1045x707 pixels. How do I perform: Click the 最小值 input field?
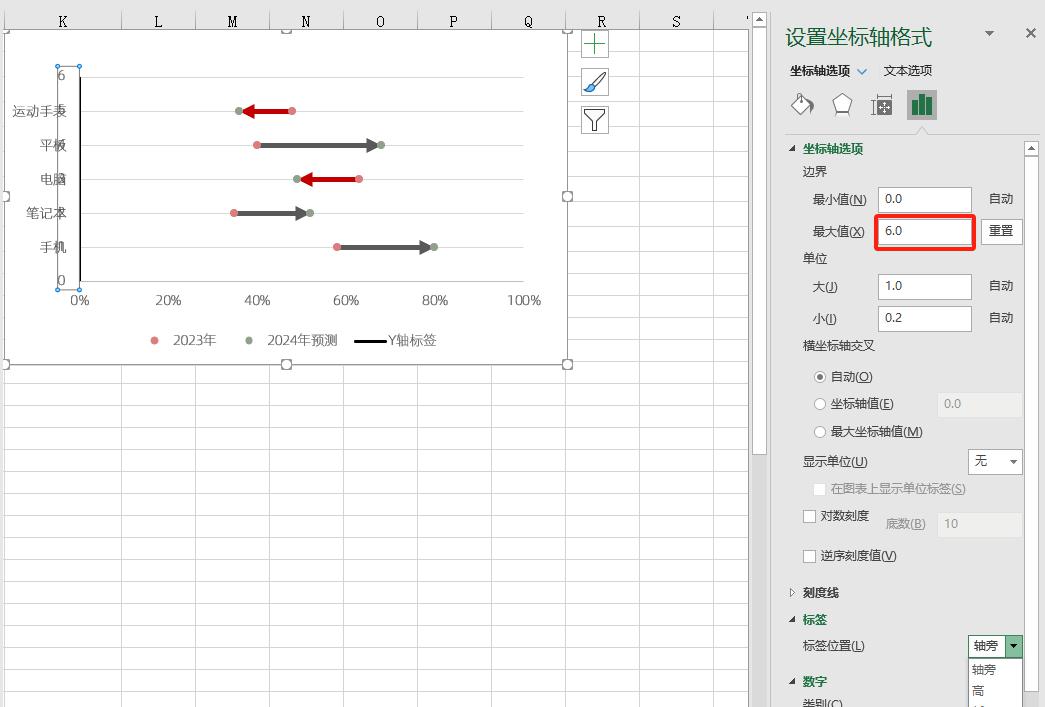coord(924,199)
